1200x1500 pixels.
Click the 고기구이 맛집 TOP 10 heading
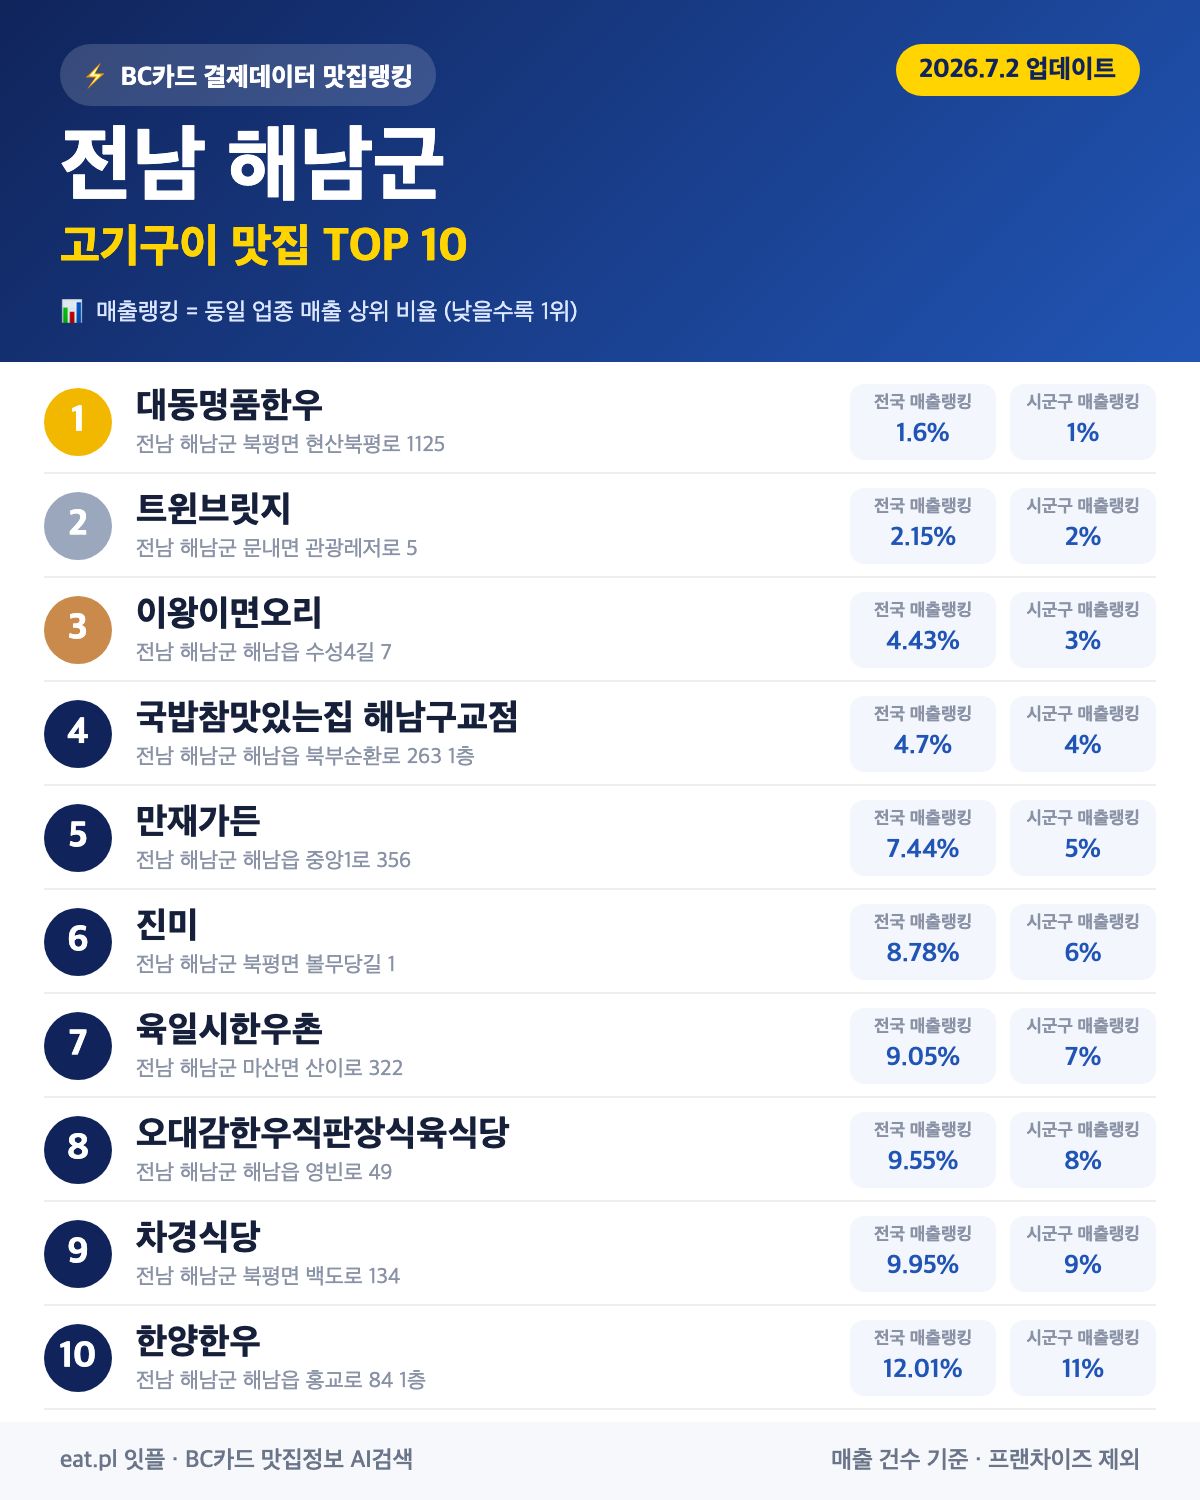point(264,245)
